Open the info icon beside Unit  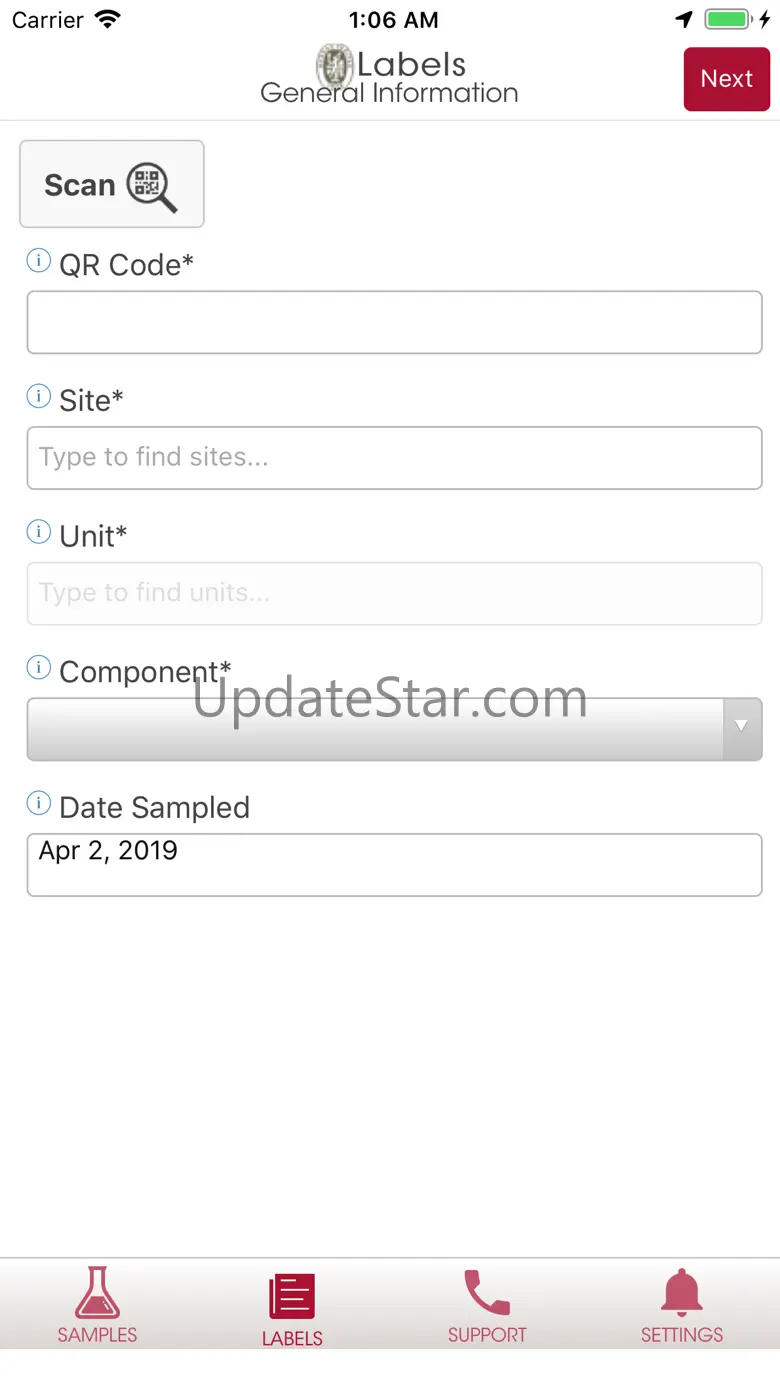click(x=38, y=533)
